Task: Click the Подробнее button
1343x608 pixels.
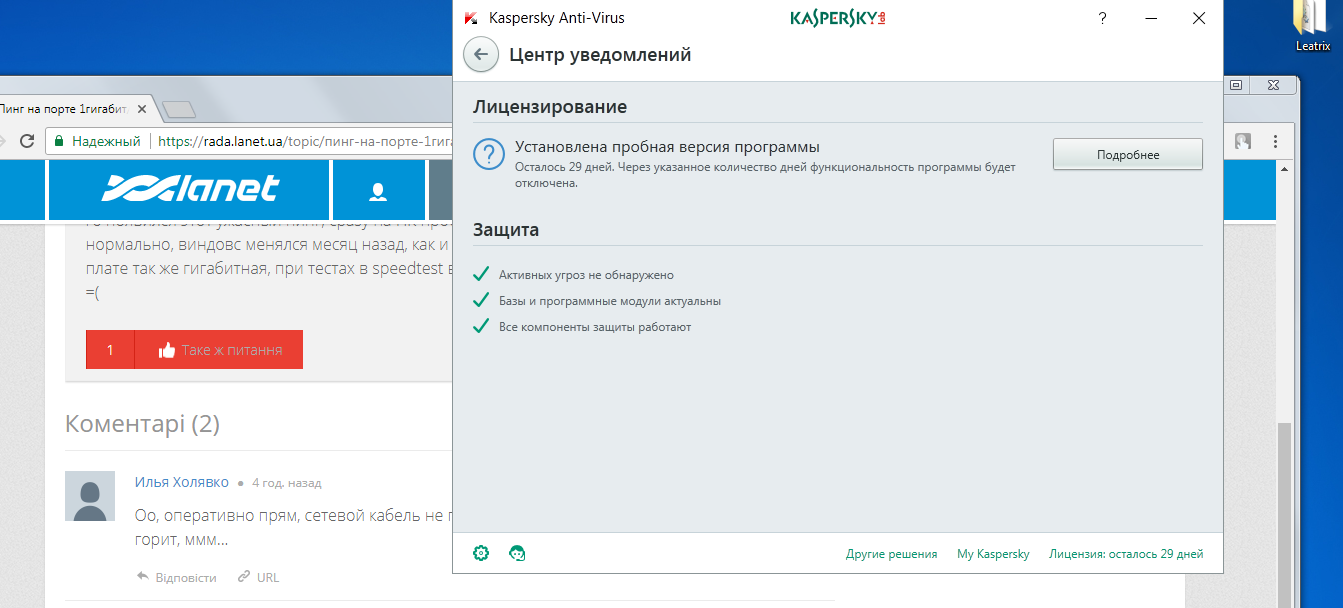Action: (x=1127, y=155)
